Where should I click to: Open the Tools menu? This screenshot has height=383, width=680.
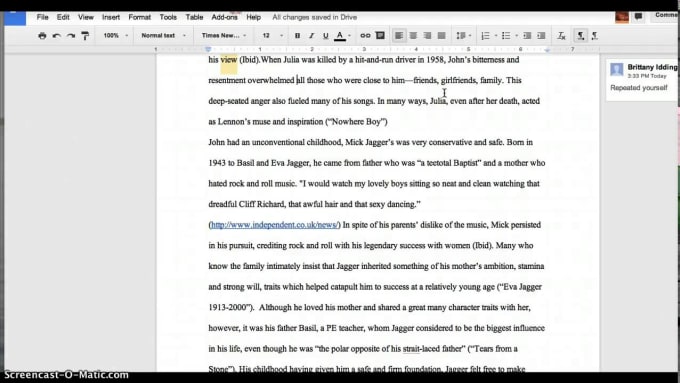(x=168, y=17)
